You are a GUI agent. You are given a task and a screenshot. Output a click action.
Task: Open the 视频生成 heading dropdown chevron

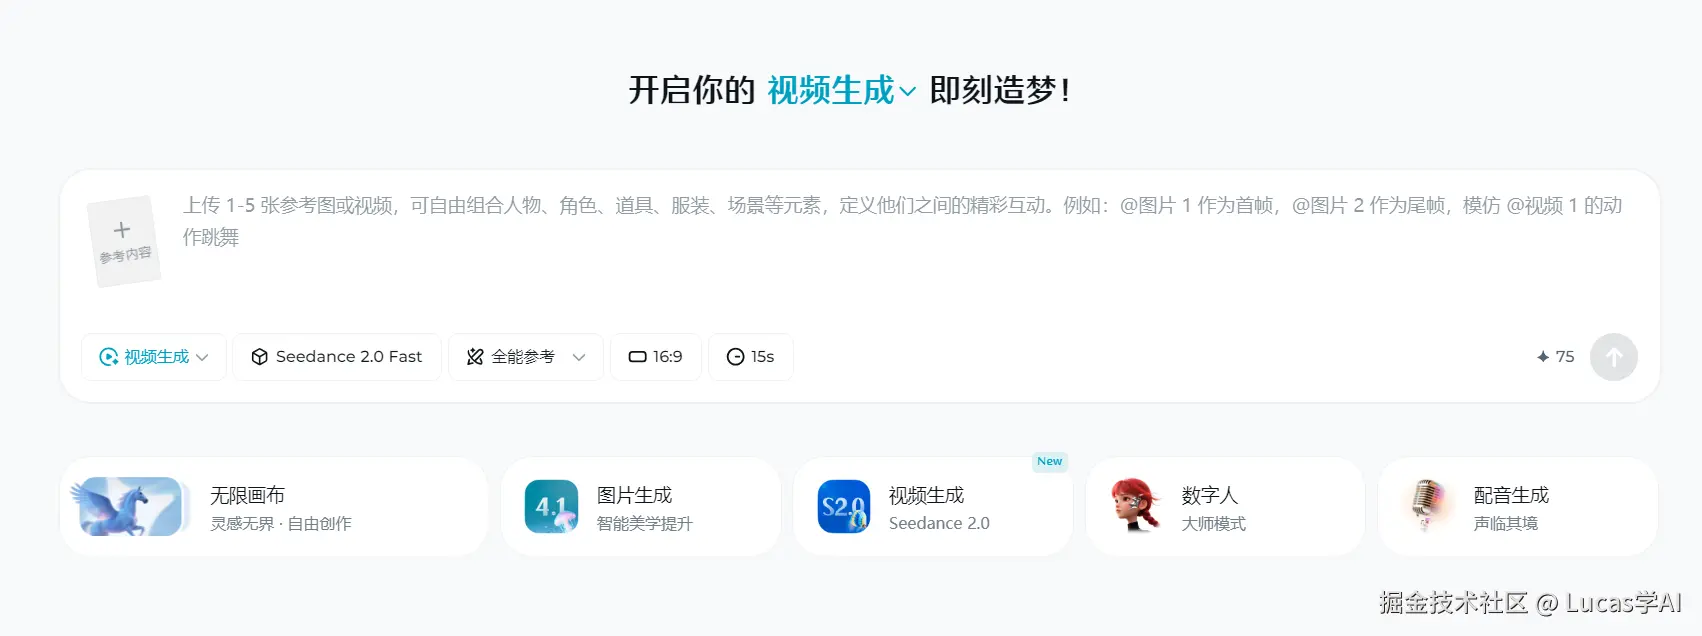907,92
